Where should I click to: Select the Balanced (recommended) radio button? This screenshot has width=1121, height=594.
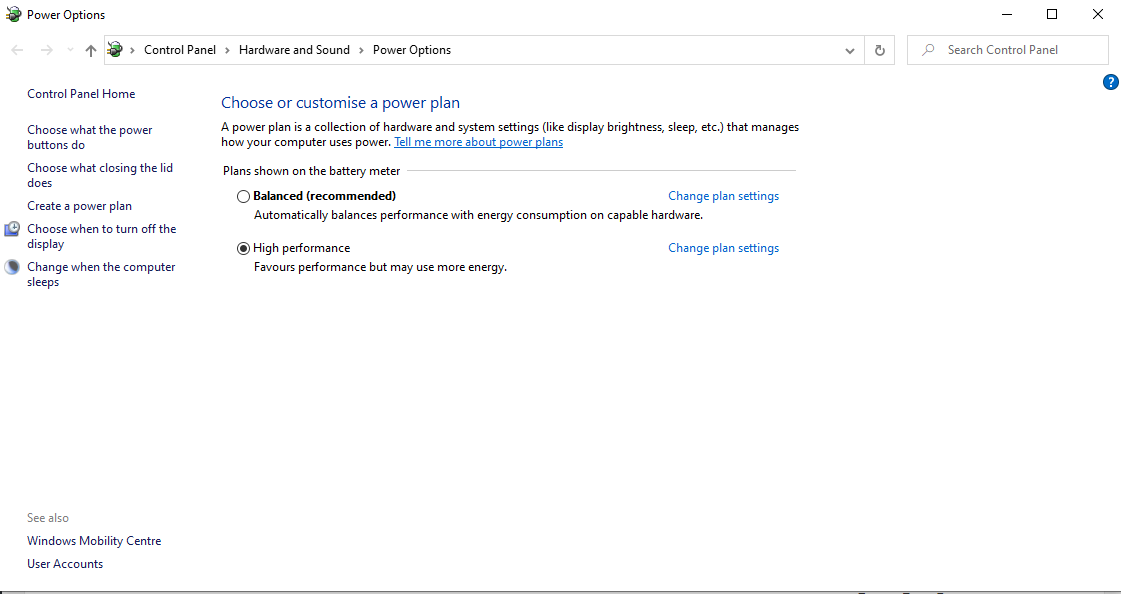pos(243,196)
